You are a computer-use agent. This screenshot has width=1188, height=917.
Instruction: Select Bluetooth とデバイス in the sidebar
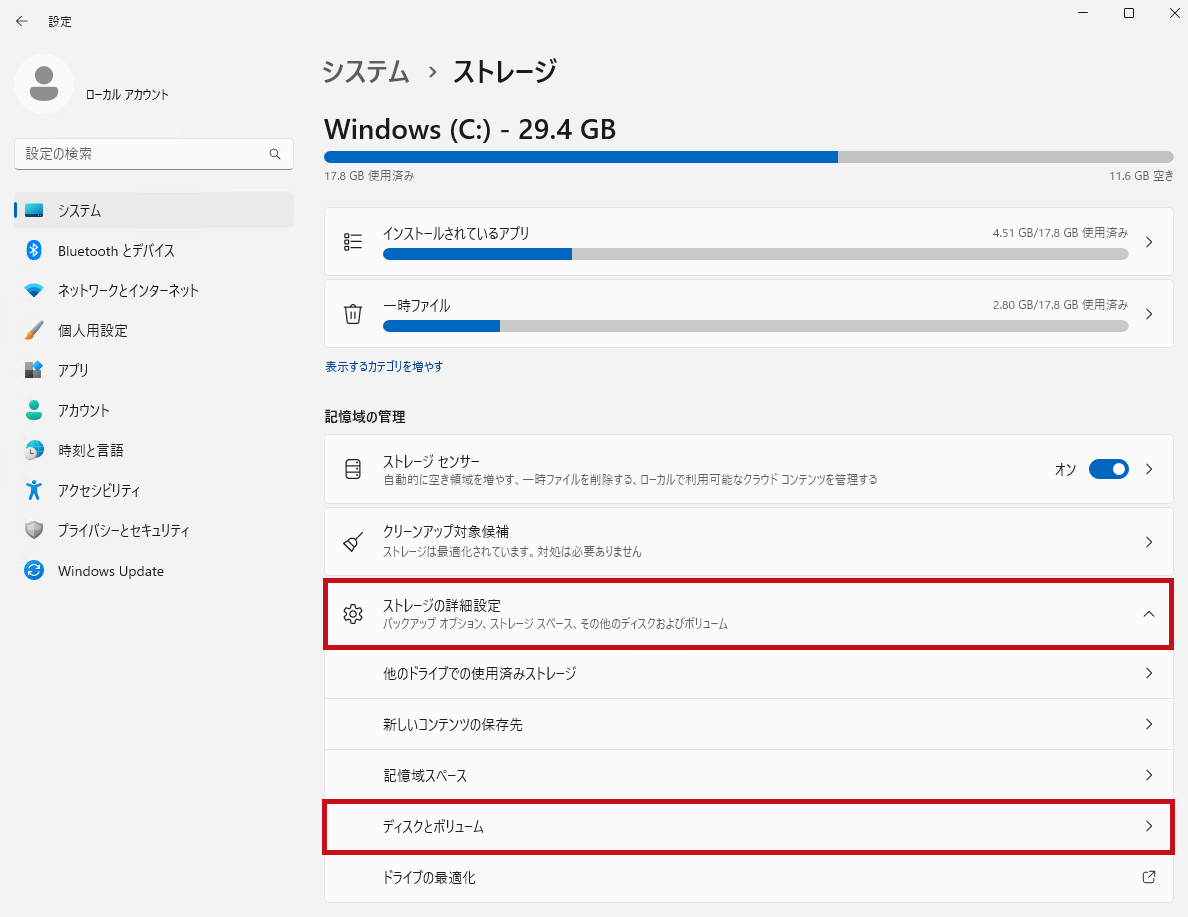[154, 250]
